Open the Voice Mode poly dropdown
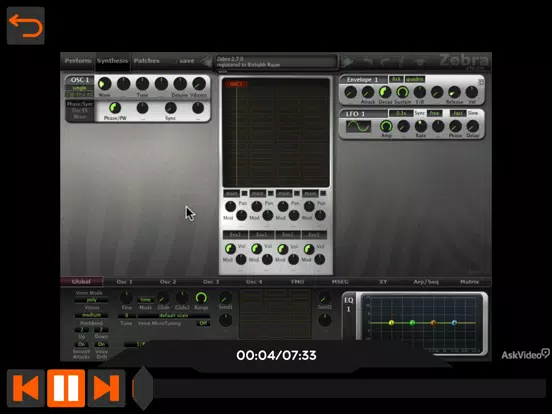 click(x=91, y=300)
